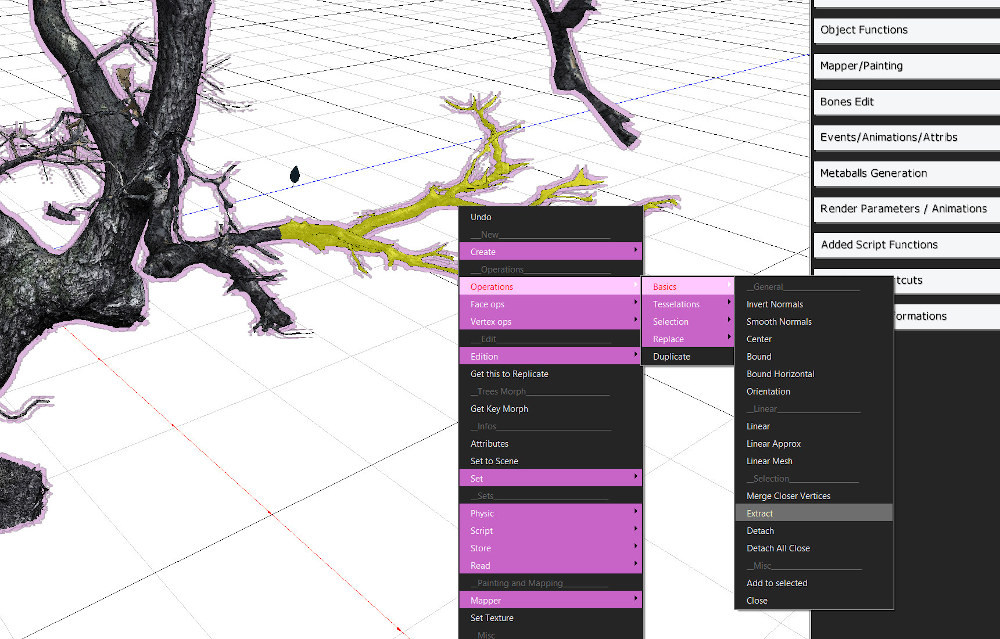Open Attributes from the context menu
The width and height of the screenshot is (1000, 639).
[x=550, y=444]
